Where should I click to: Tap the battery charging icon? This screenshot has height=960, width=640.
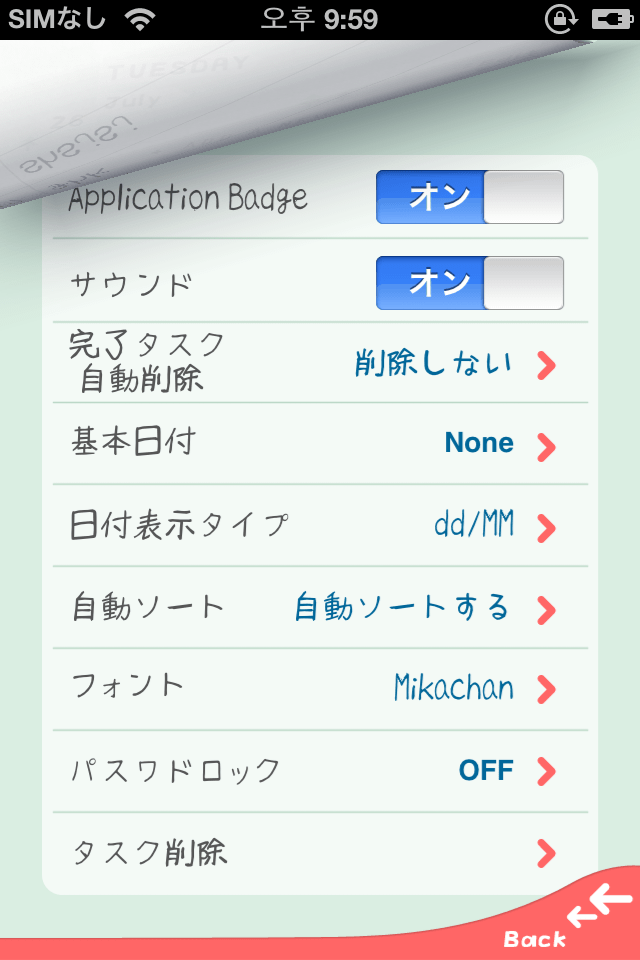click(611, 20)
